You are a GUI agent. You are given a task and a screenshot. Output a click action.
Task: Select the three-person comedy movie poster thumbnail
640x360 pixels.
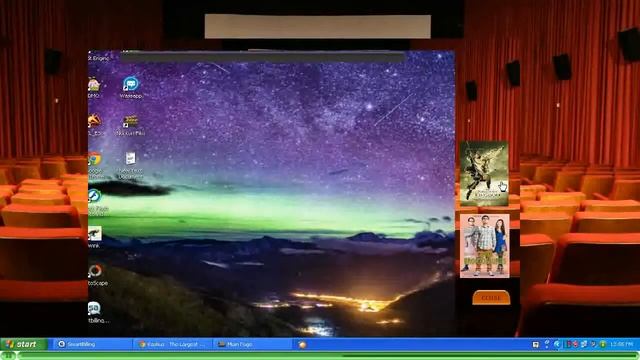pyautogui.click(x=484, y=246)
